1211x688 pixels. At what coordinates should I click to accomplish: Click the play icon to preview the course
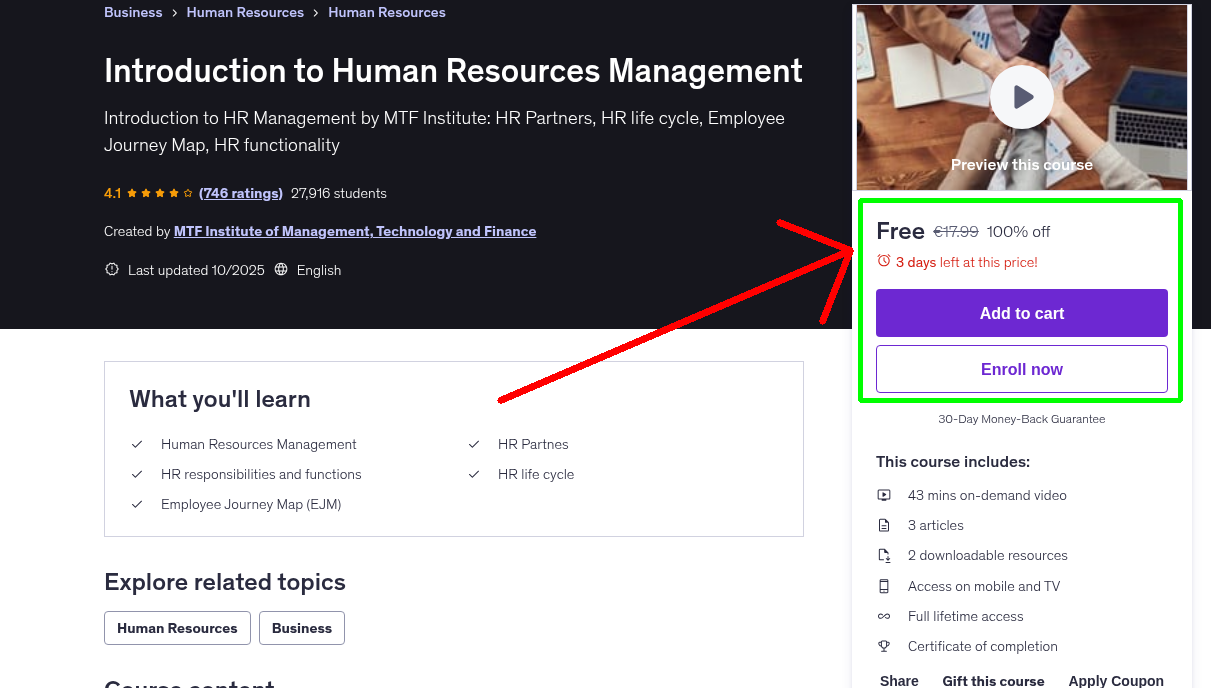tap(1021, 96)
